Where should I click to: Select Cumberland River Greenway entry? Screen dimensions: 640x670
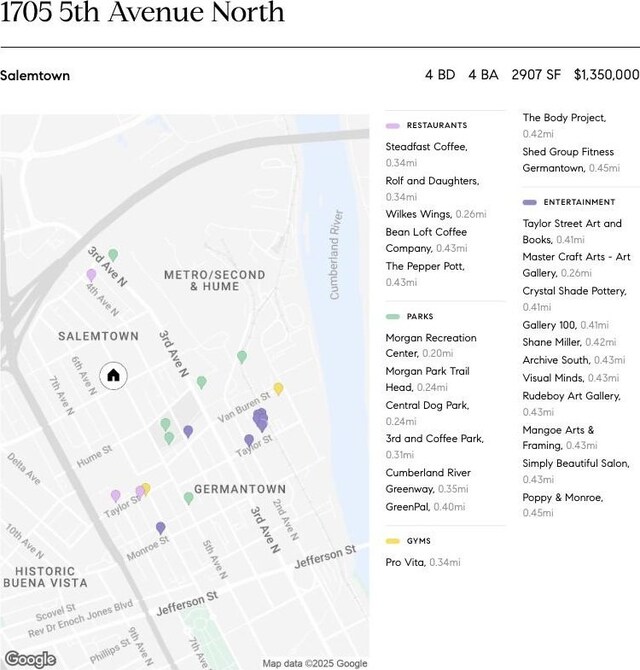point(428,480)
